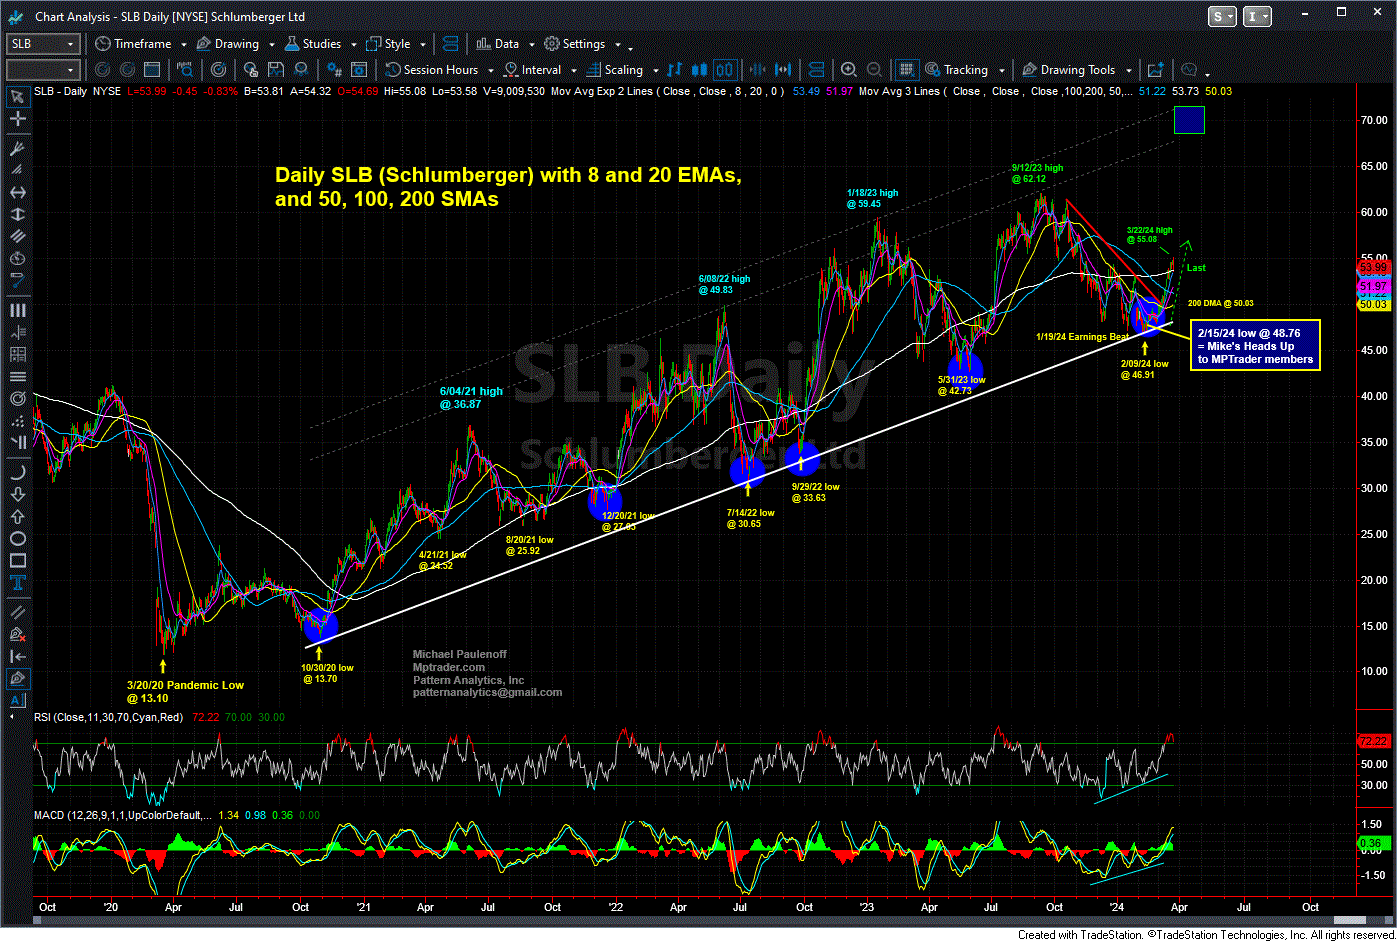Image resolution: width=1397 pixels, height=941 pixels.
Task: Open the Drawing menu
Action: click(x=228, y=44)
